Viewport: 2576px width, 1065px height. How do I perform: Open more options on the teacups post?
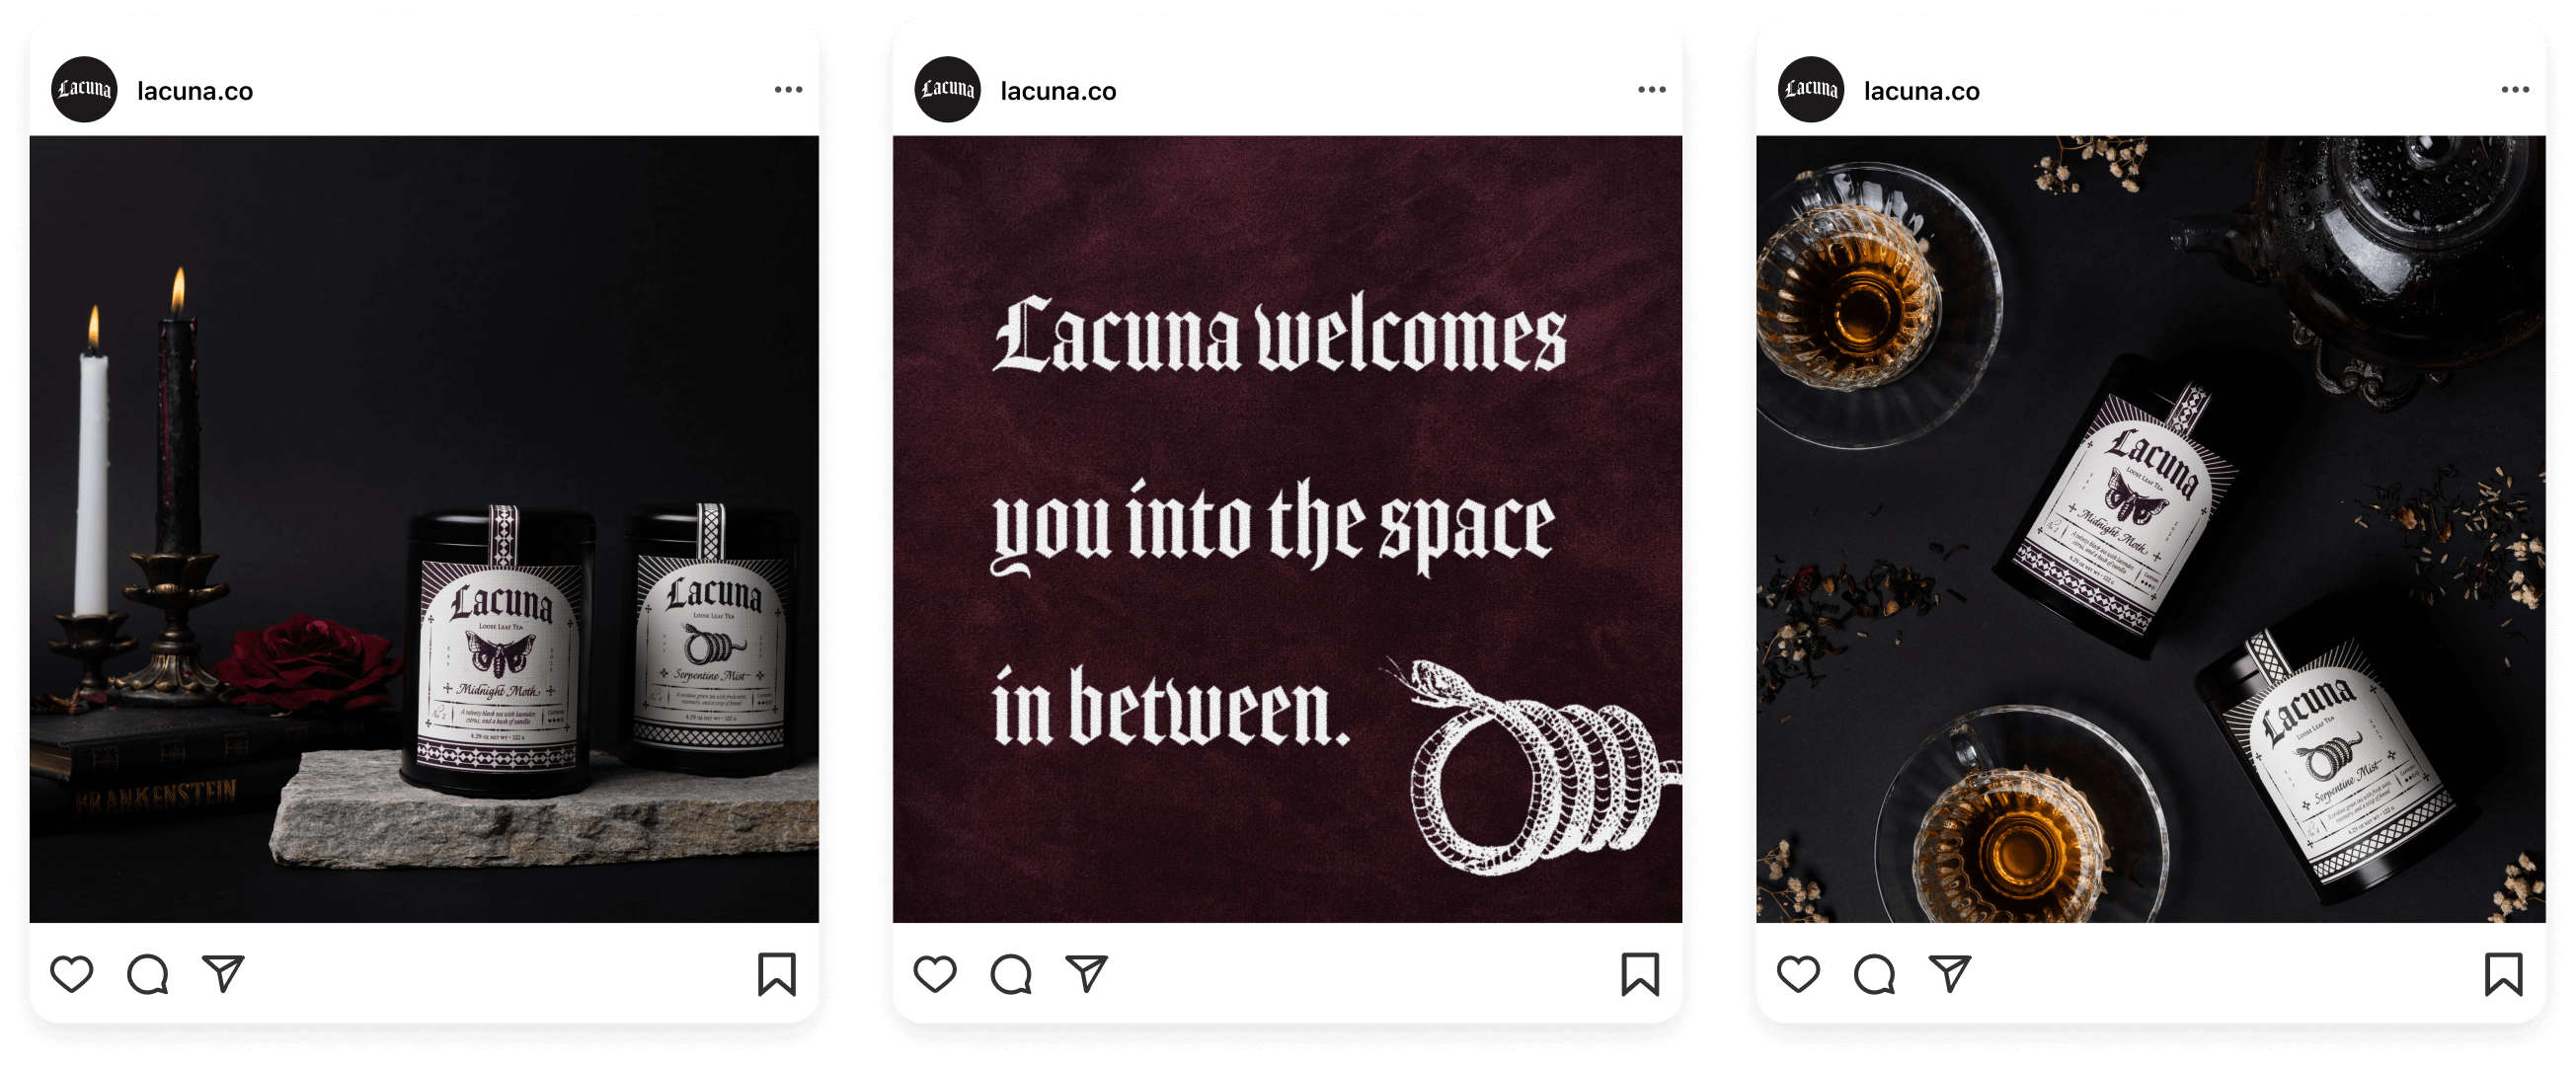pyautogui.click(x=2516, y=90)
